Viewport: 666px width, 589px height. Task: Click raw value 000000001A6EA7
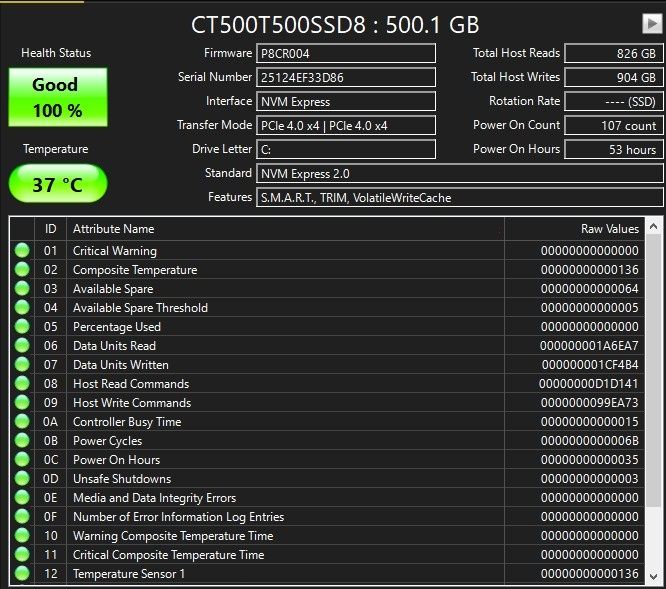click(589, 346)
